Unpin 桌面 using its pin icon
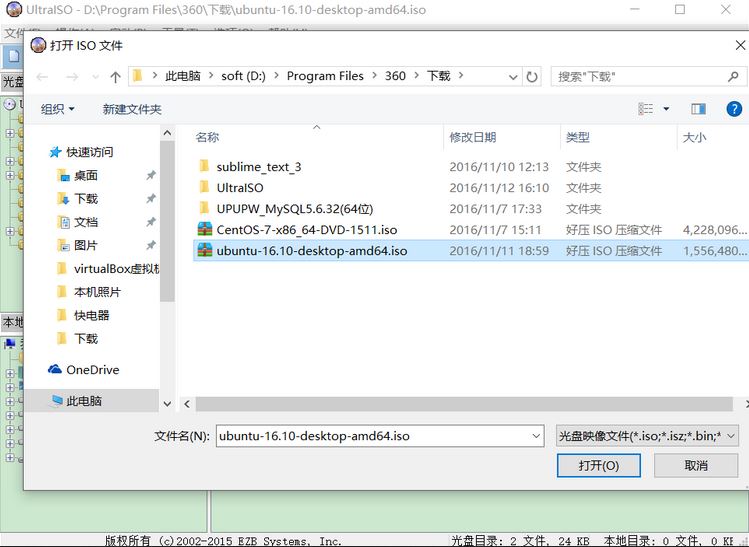Image resolution: width=749 pixels, height=547 pixels. pyautogui.click(x=150, y=175)
